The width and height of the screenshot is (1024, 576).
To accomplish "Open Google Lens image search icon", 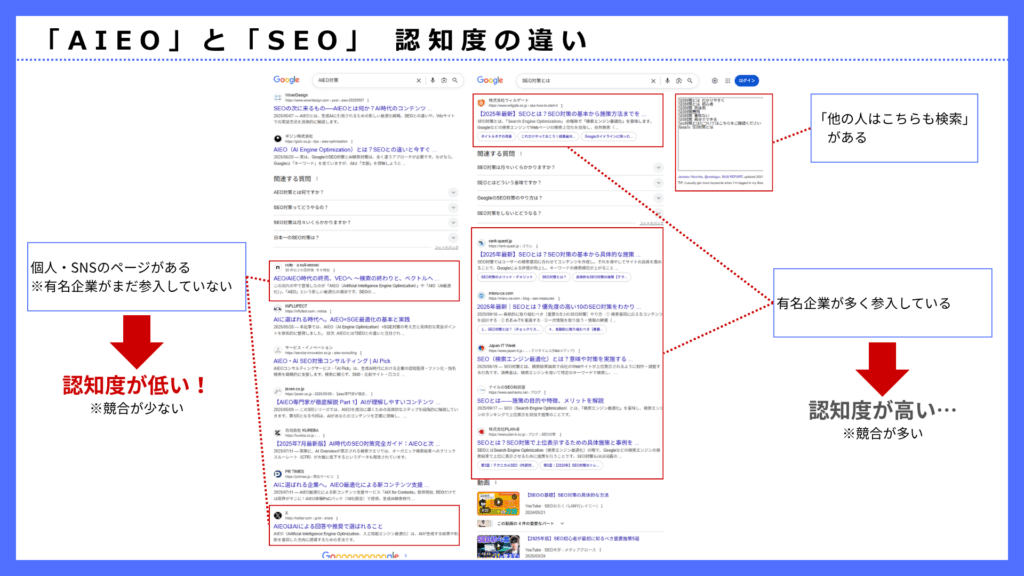I will 443,80.
